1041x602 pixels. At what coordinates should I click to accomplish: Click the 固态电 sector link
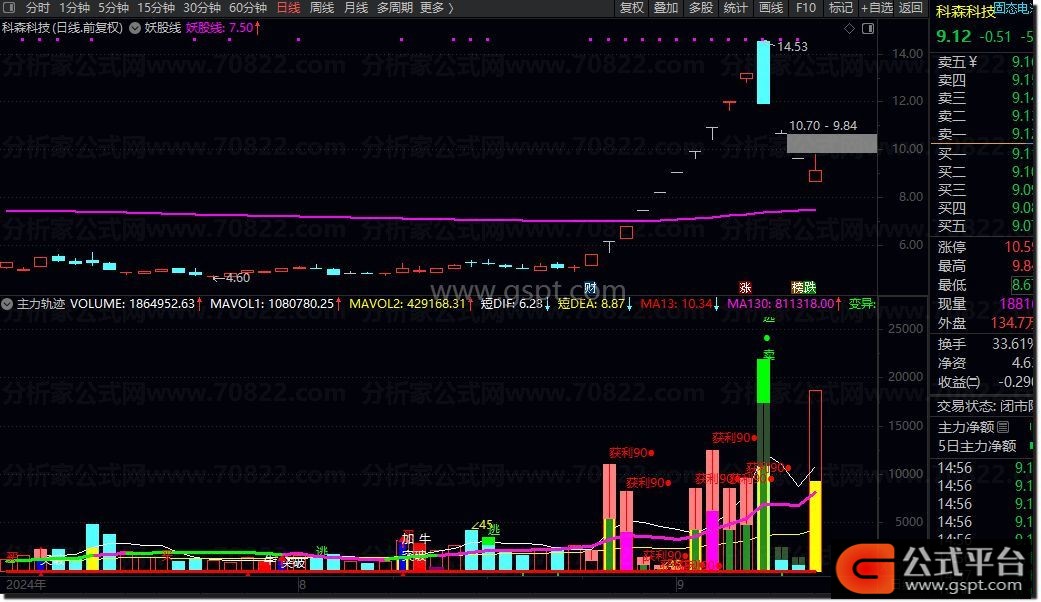click(x=1014, y=8)
